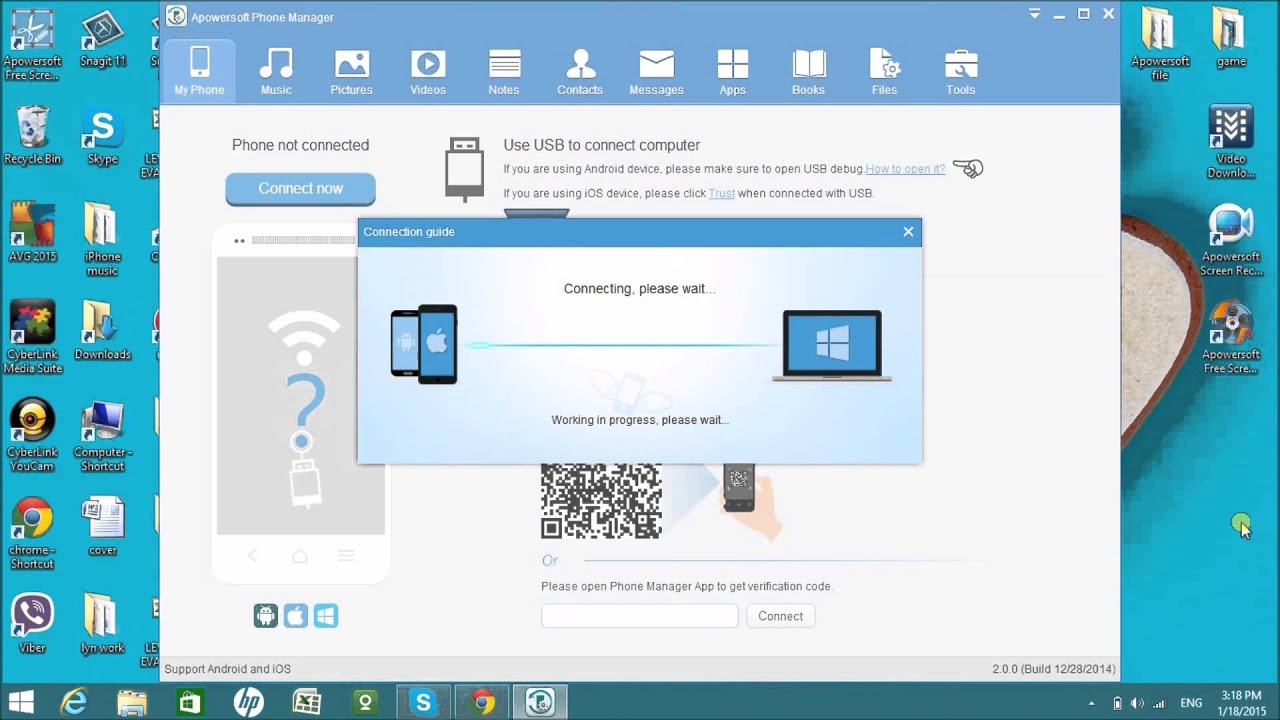The height and width of the screenshot is (720, 1280).
Task: Click 'Support Android and iOS' status text
Action: (228, 669)
